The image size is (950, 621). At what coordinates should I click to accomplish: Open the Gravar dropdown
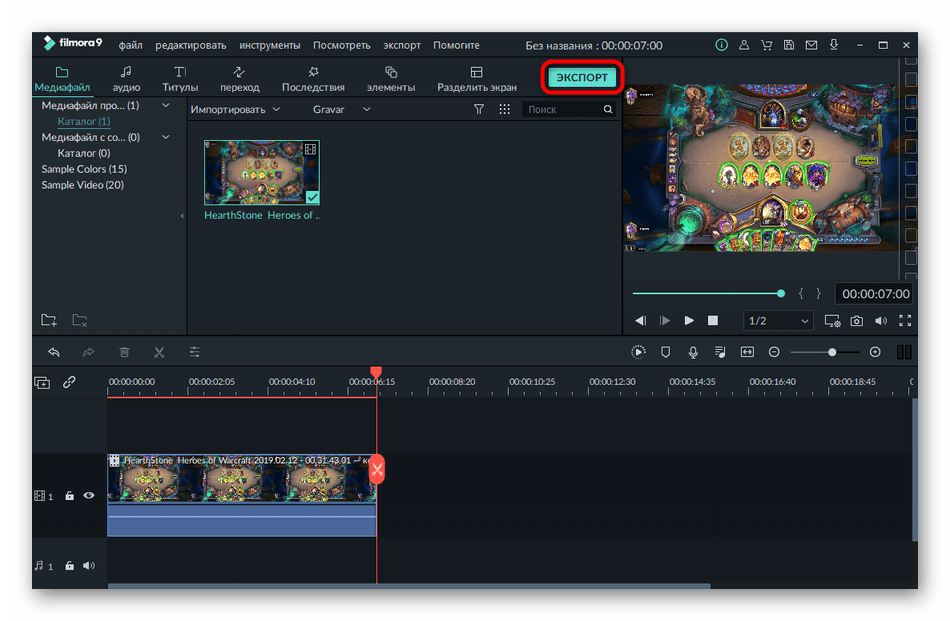(341, 109)
